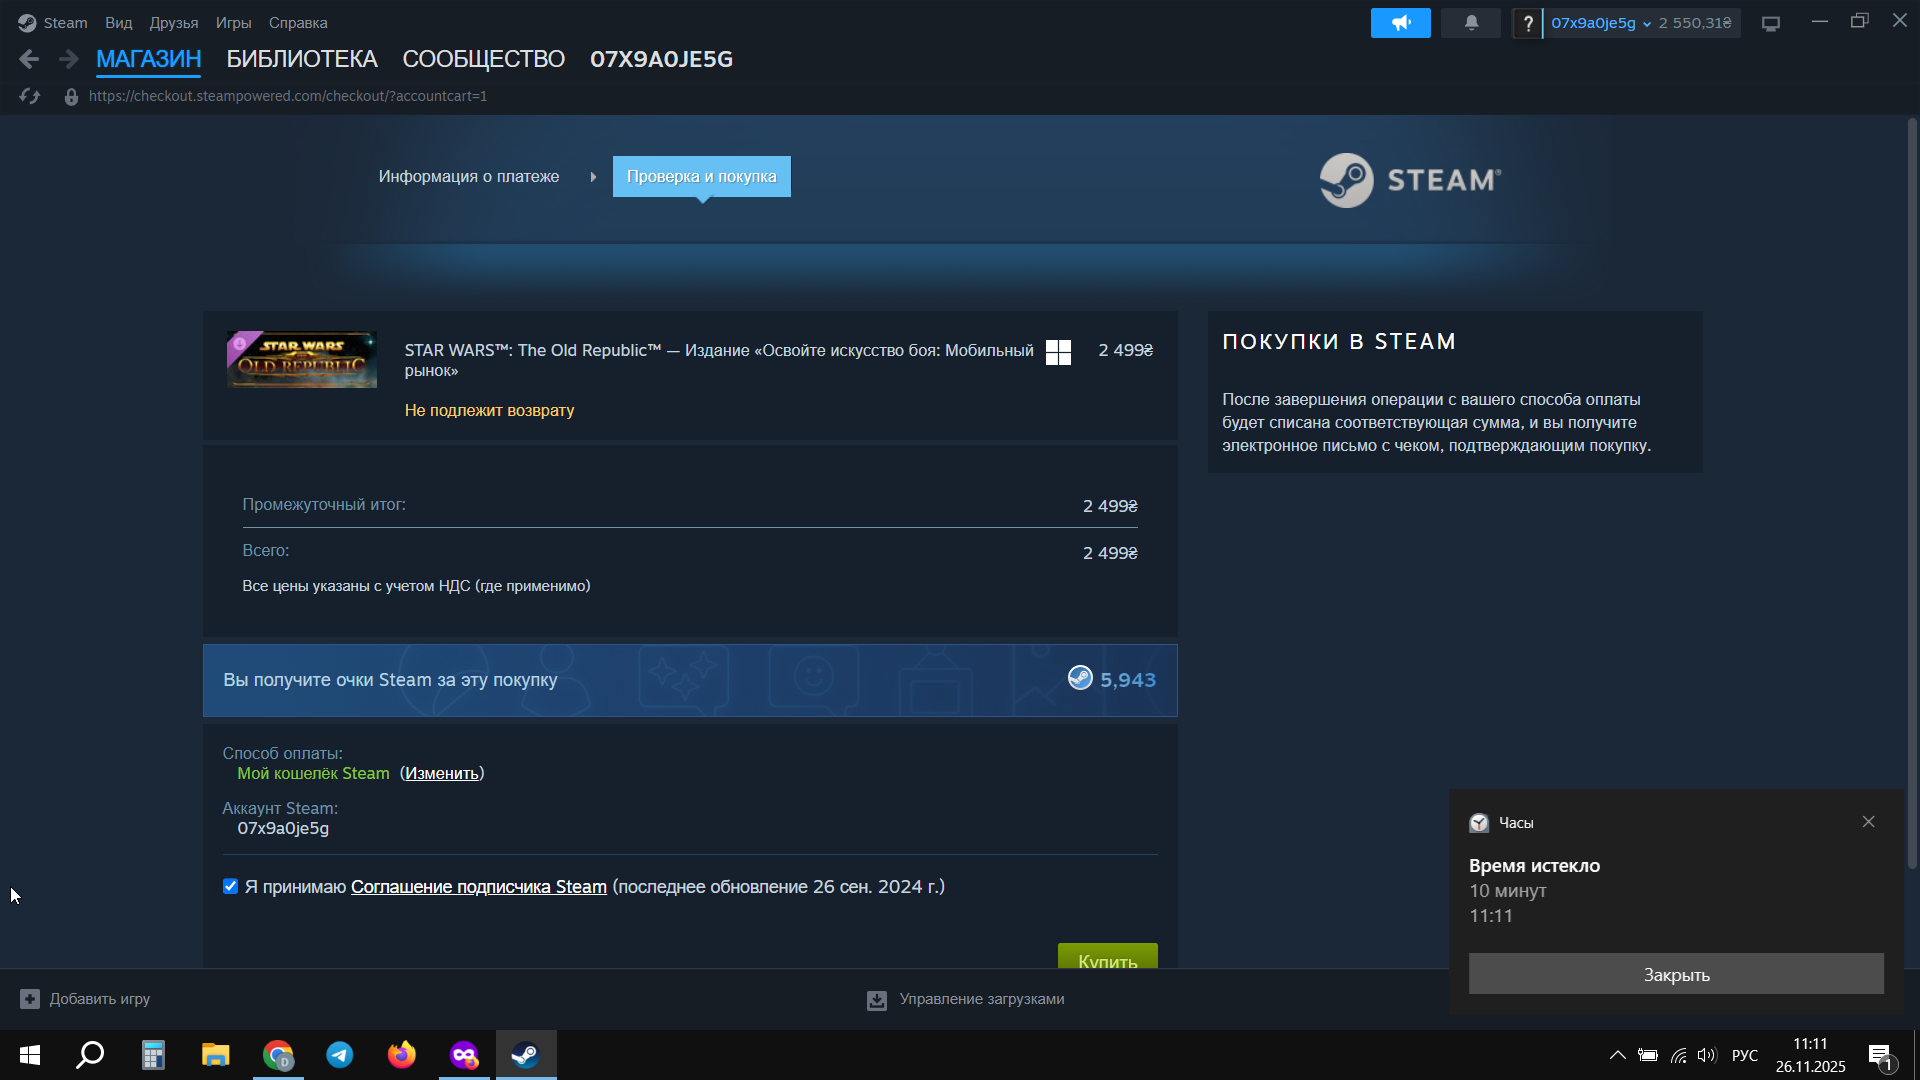Go to payment info step

coord(469,177)
